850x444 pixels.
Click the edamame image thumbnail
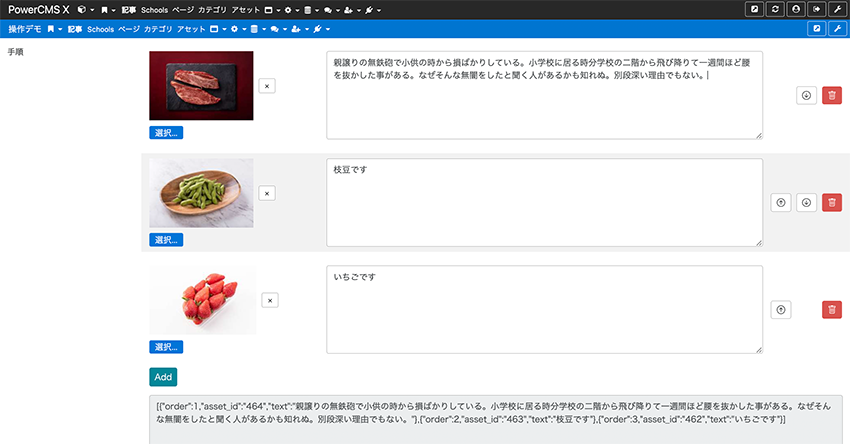click(201, 193)
